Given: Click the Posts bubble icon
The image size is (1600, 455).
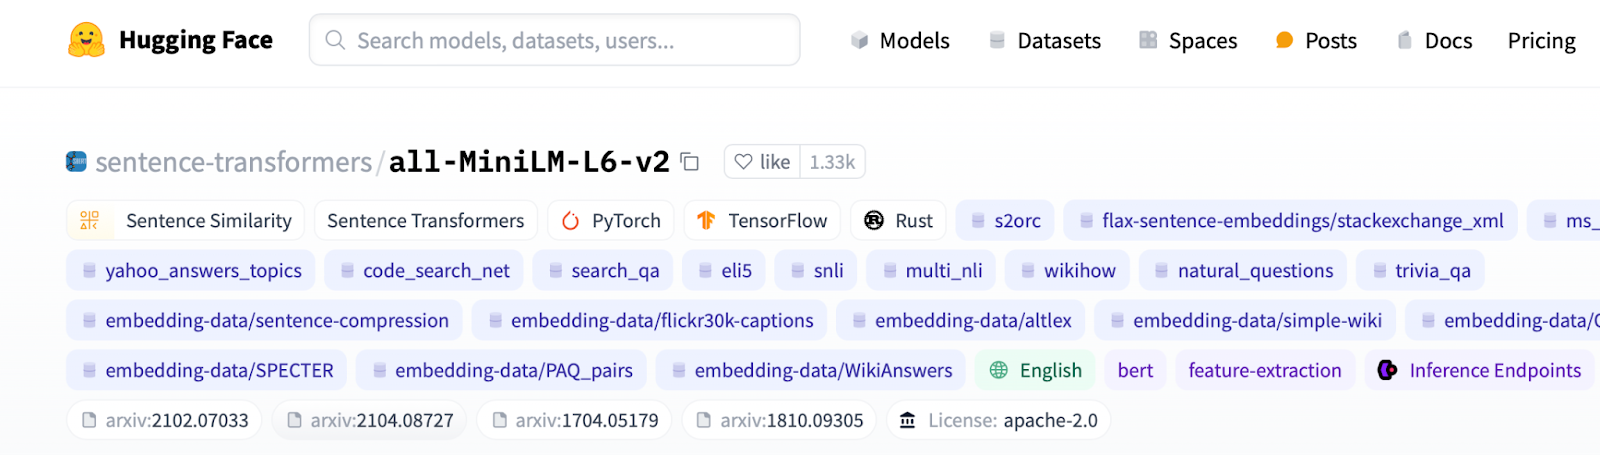Looking at the screenshot, I should (x=1284, y=40).
